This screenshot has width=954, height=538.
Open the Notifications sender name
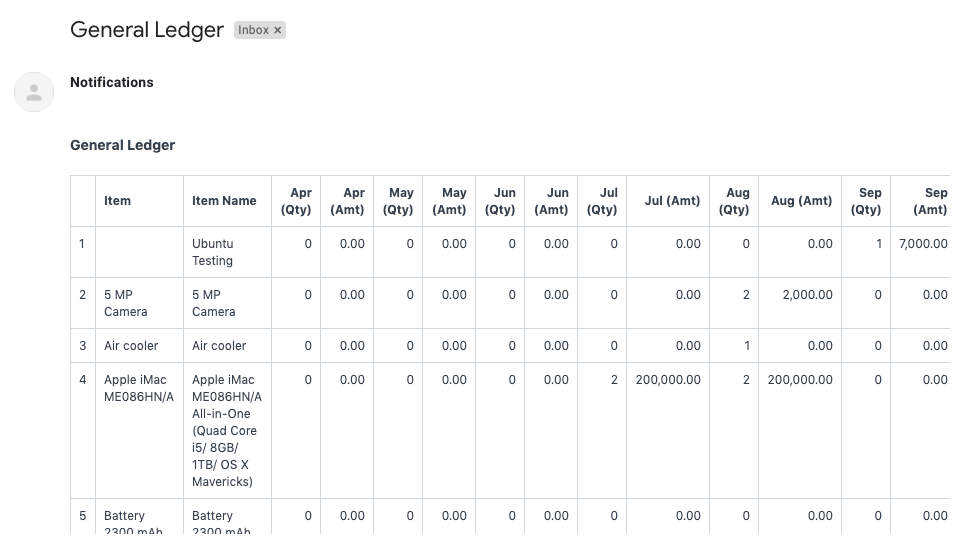[x=112, y=82]
